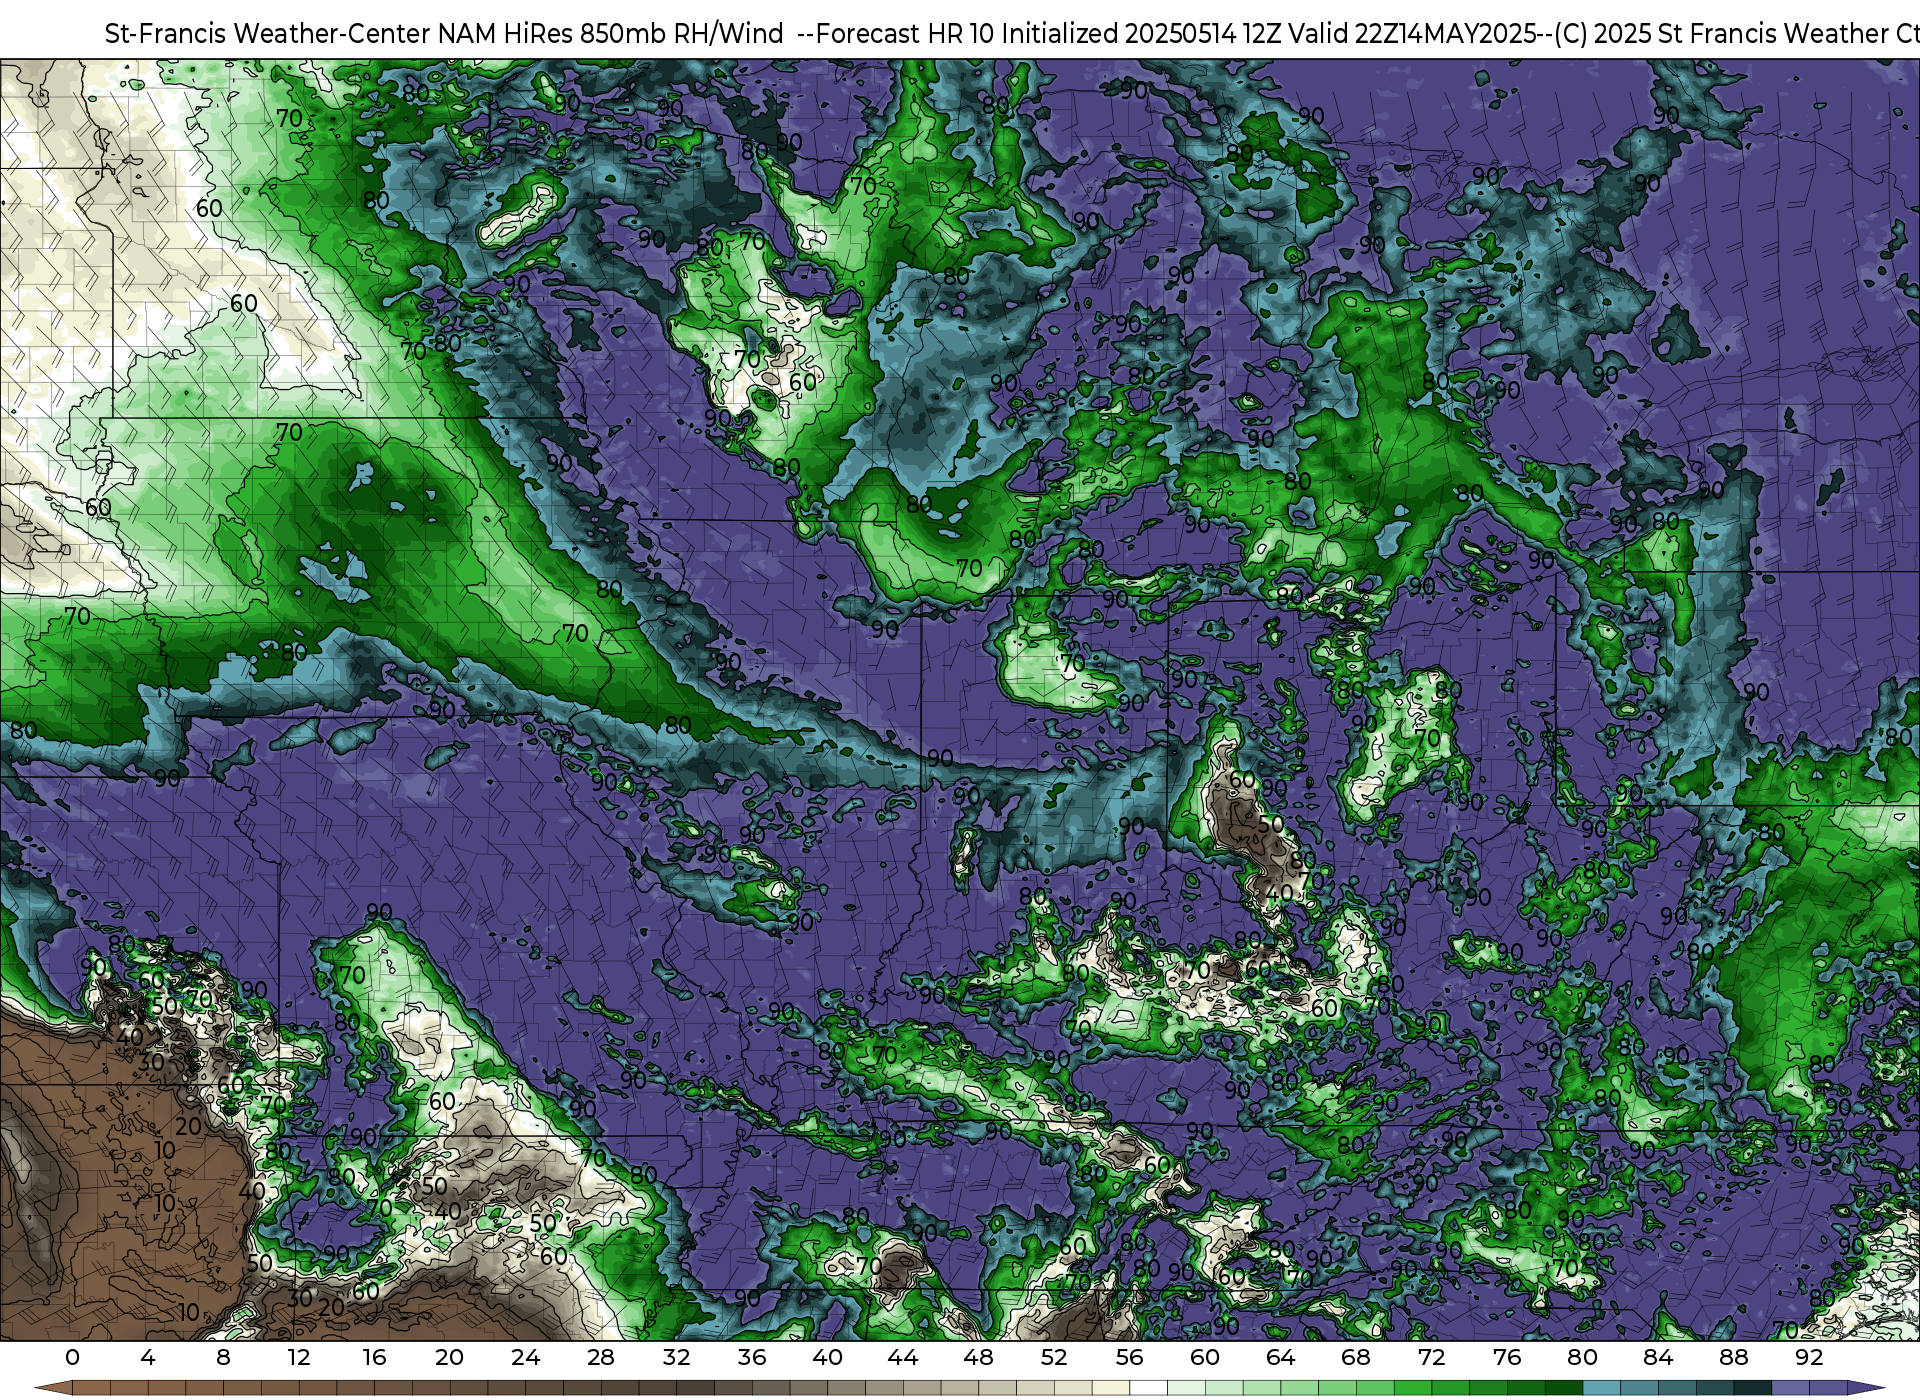This screenshot has height=1400, width=1920.
Task: Click the "16" tick label on the color bar legend
Action: [x=374, y=1357]
